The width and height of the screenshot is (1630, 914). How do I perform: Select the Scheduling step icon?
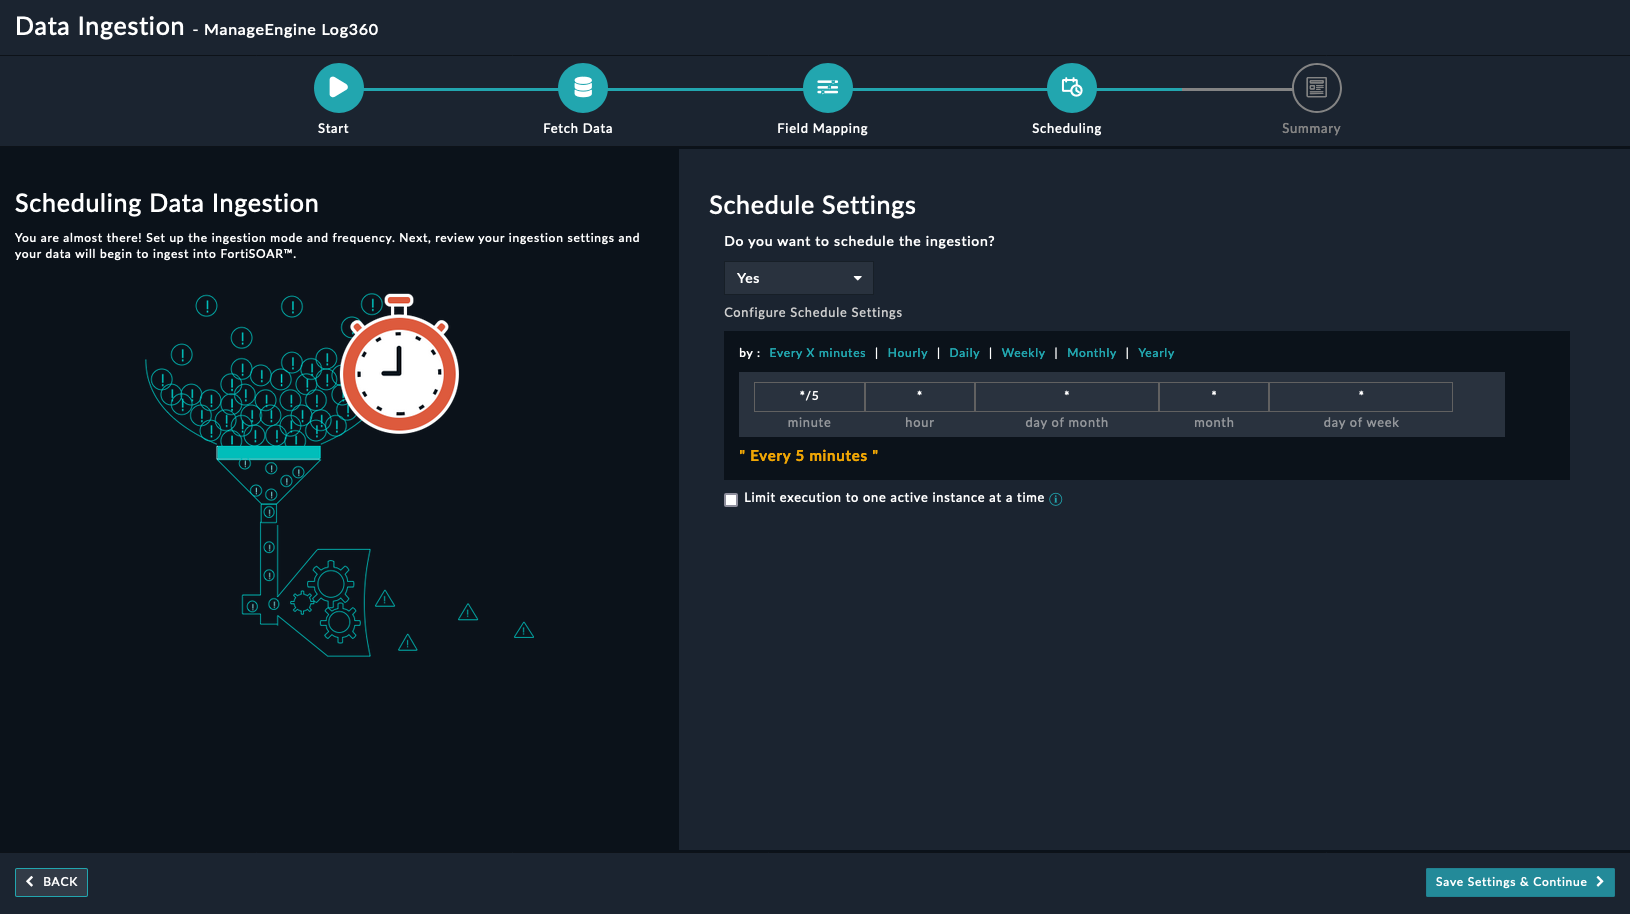1070,87
